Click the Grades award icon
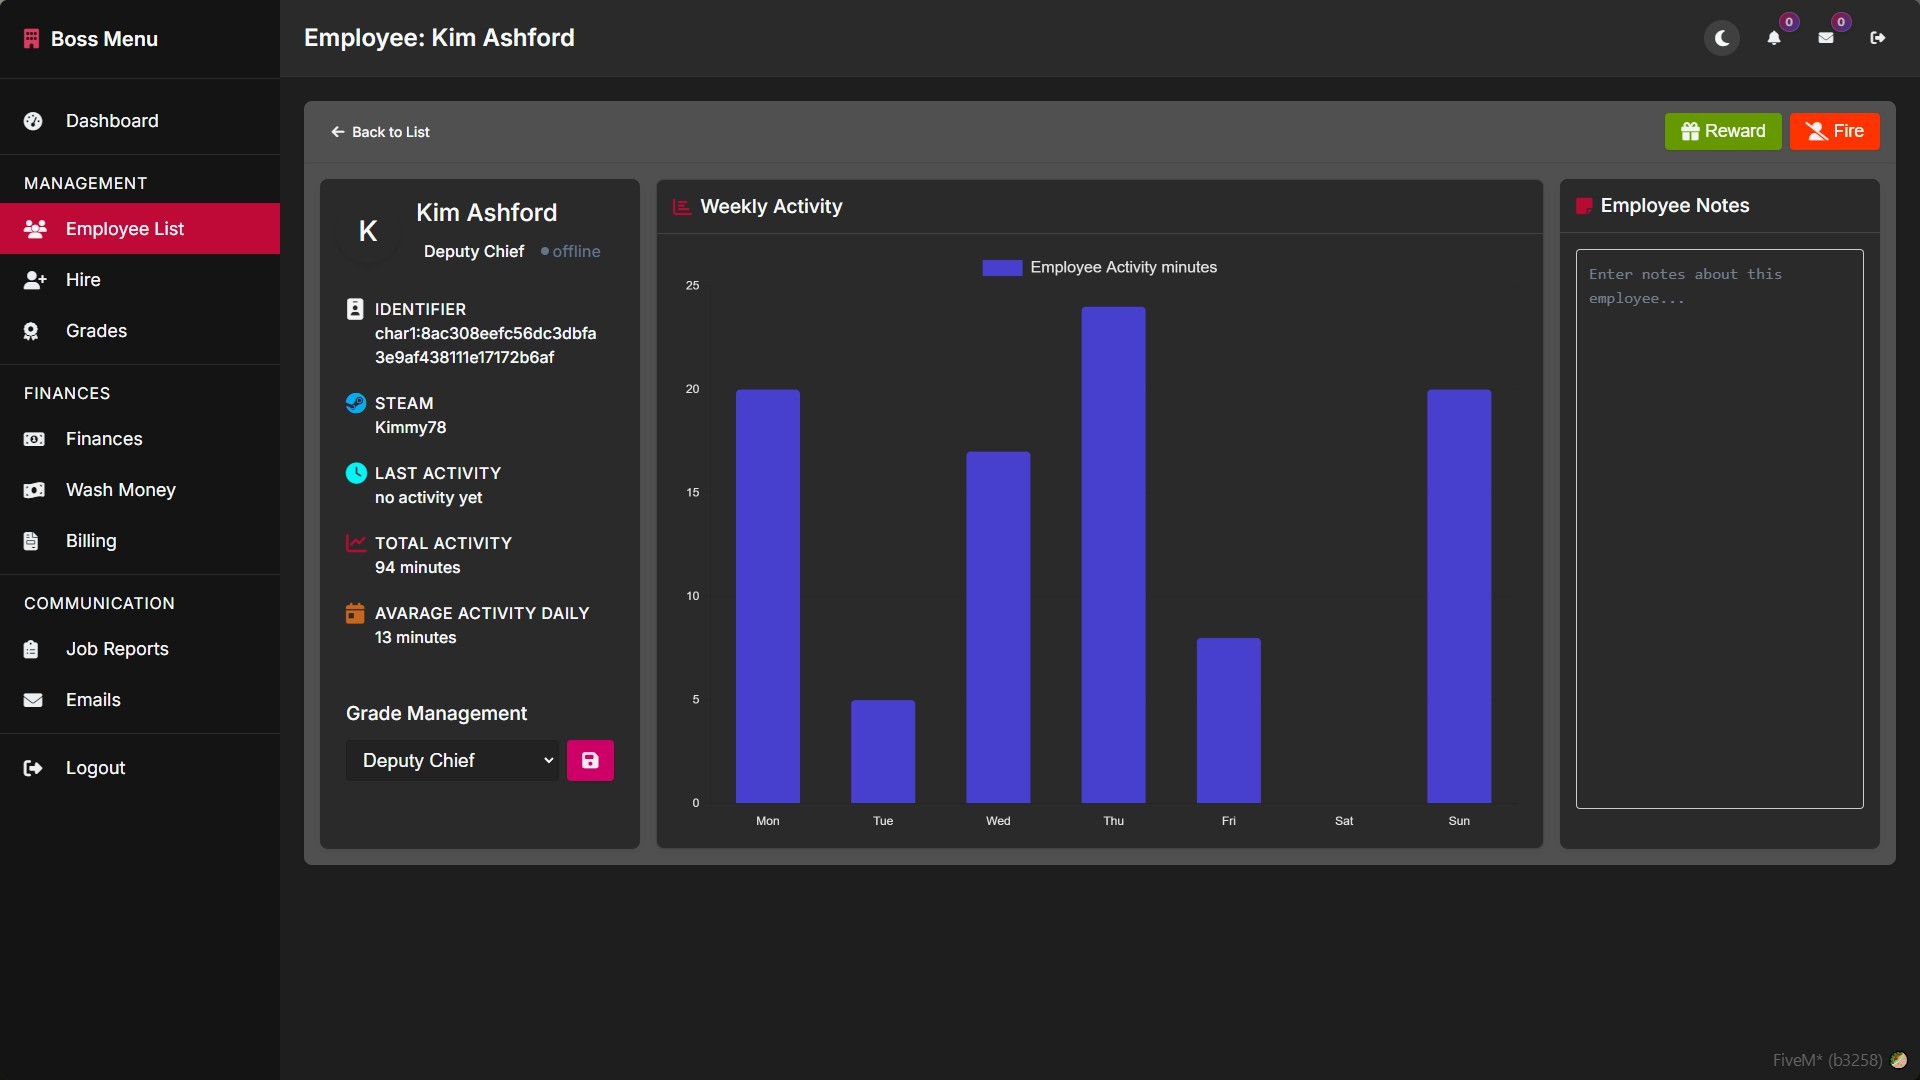 32,331
